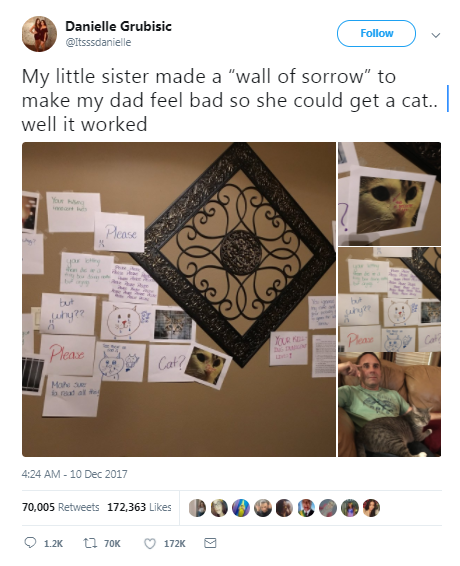The height and width of the screenshot is (566, 460).
Task: Click the envelope direct message icon
Action: [x=210, y=543]
